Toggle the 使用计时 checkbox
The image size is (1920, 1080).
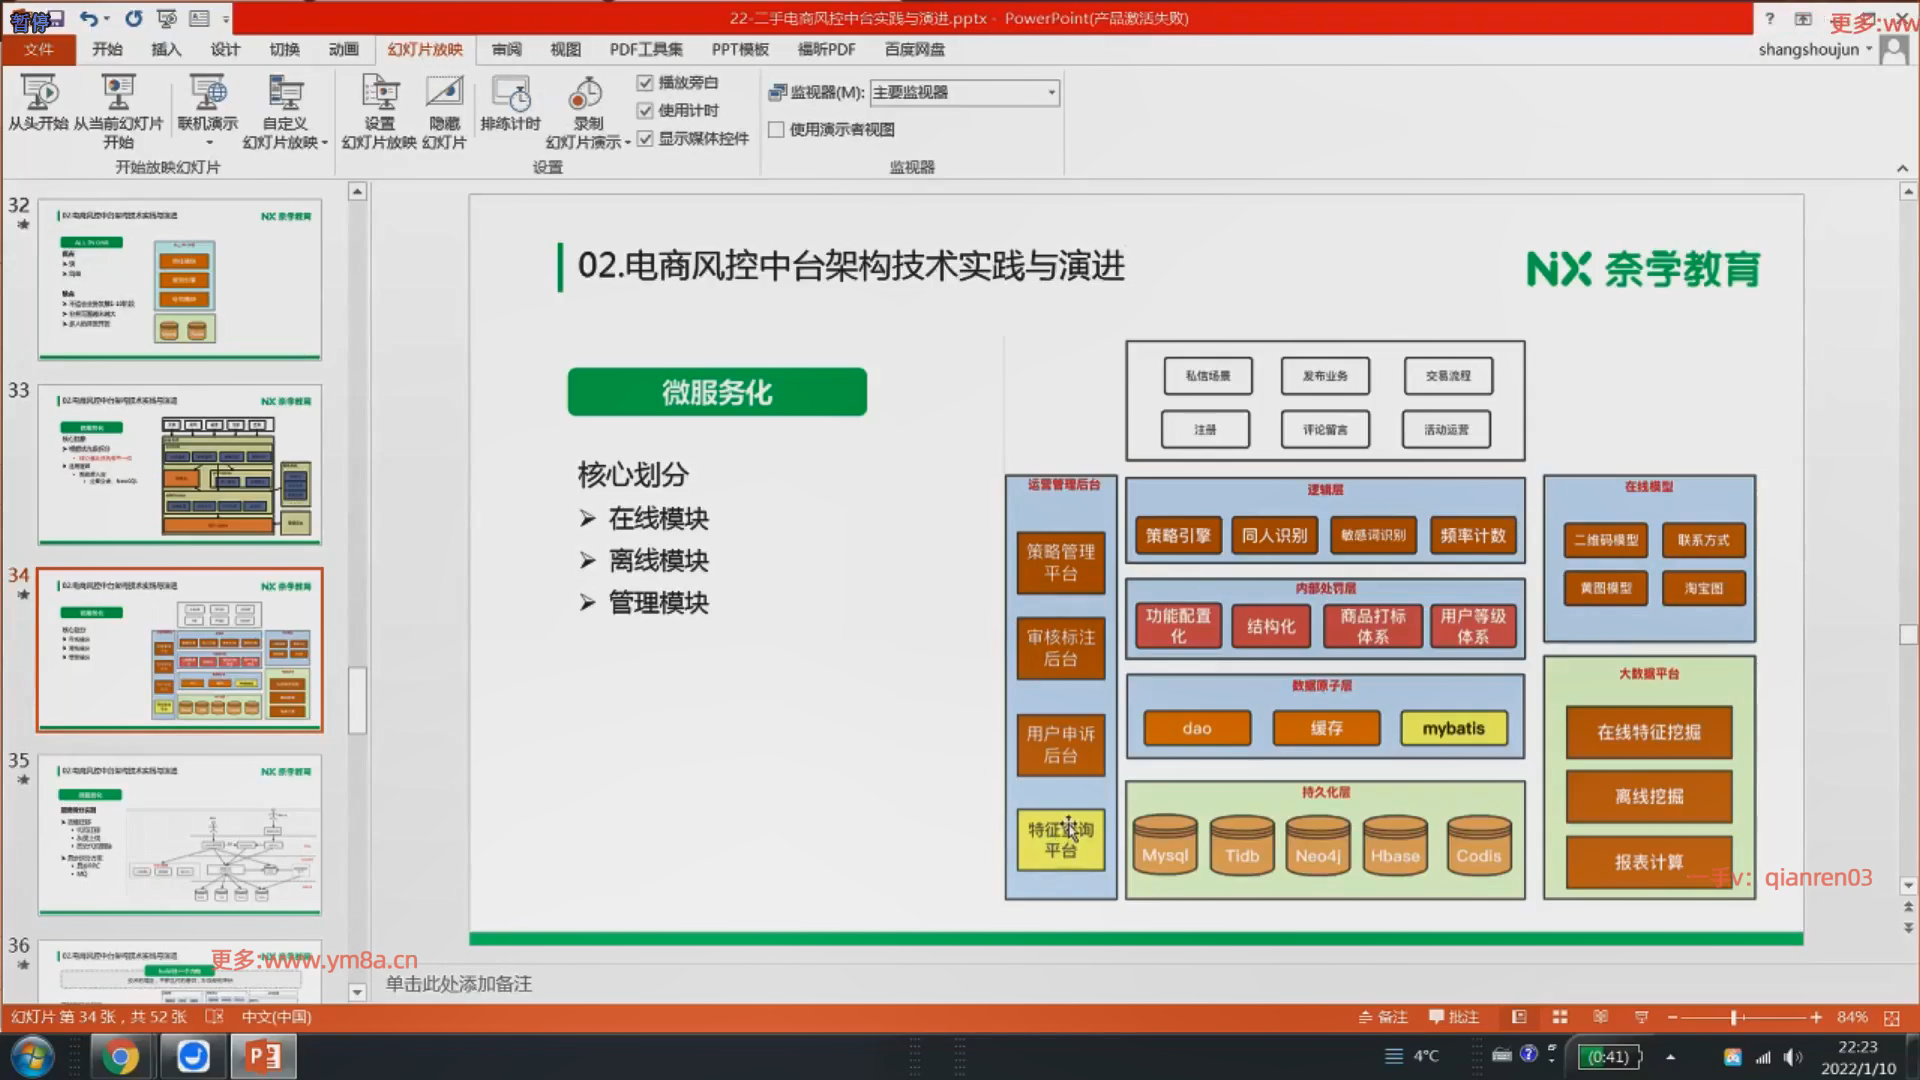[x=645, y=111]
